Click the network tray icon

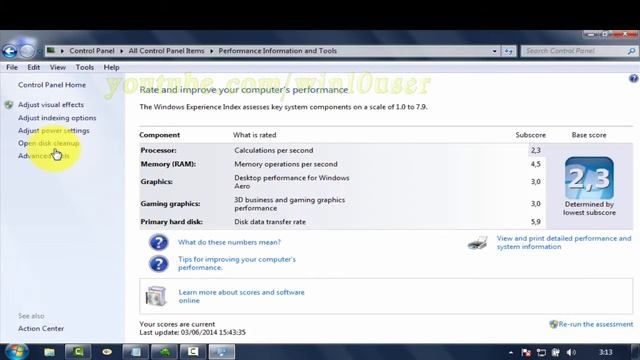[x=541, y=353]
